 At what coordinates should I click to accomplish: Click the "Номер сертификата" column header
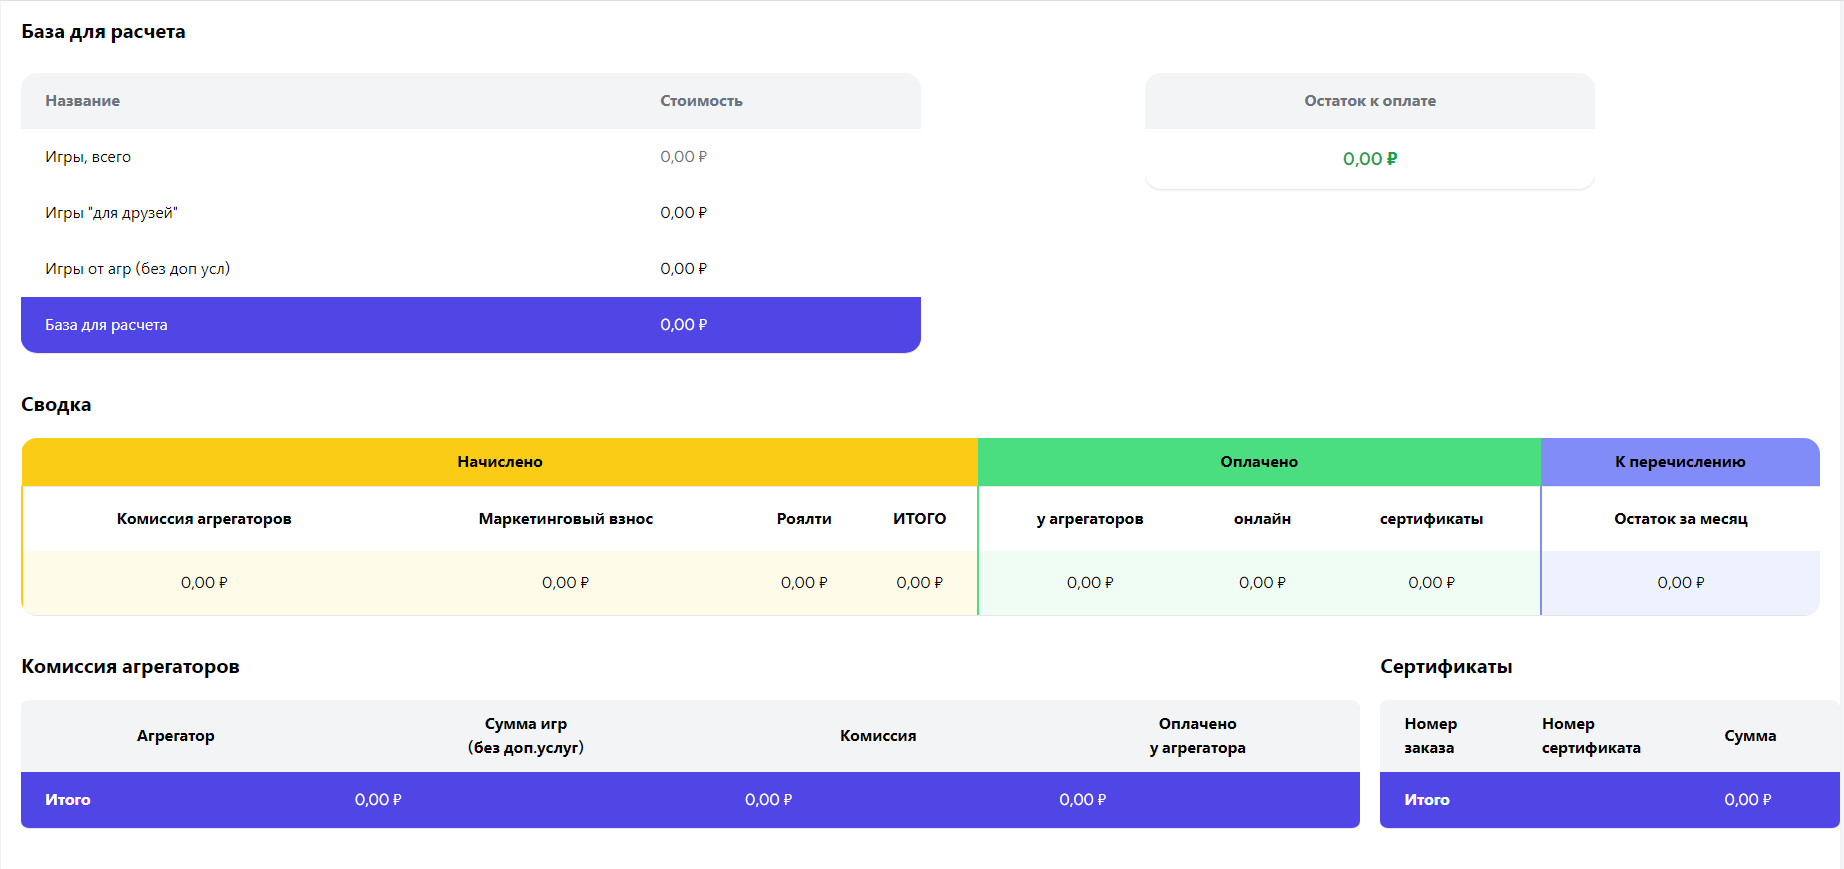[1590, 736]
